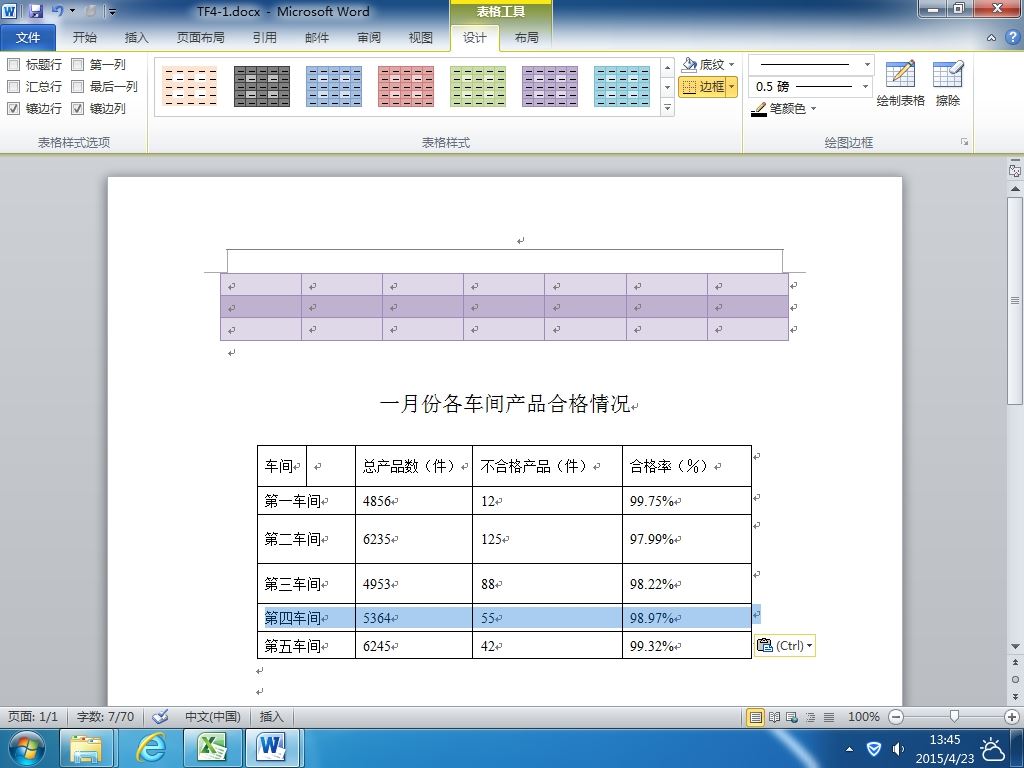Open the 底纹 shading dropdown arrow

click(x=731, y=65)
